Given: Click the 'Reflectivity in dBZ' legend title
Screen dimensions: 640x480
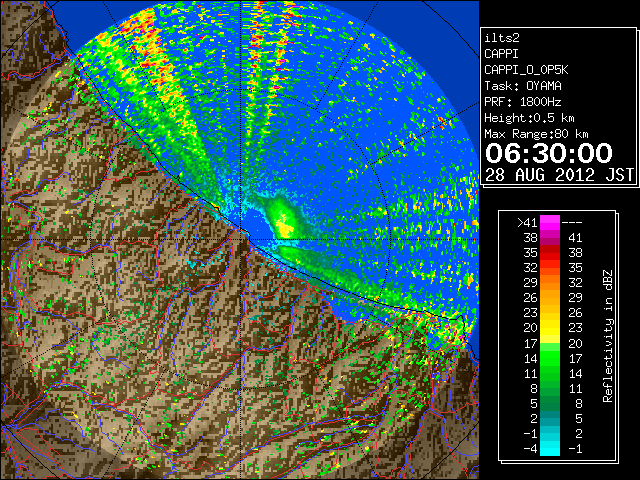Looking at the screenshot, I should pos(608,336).
